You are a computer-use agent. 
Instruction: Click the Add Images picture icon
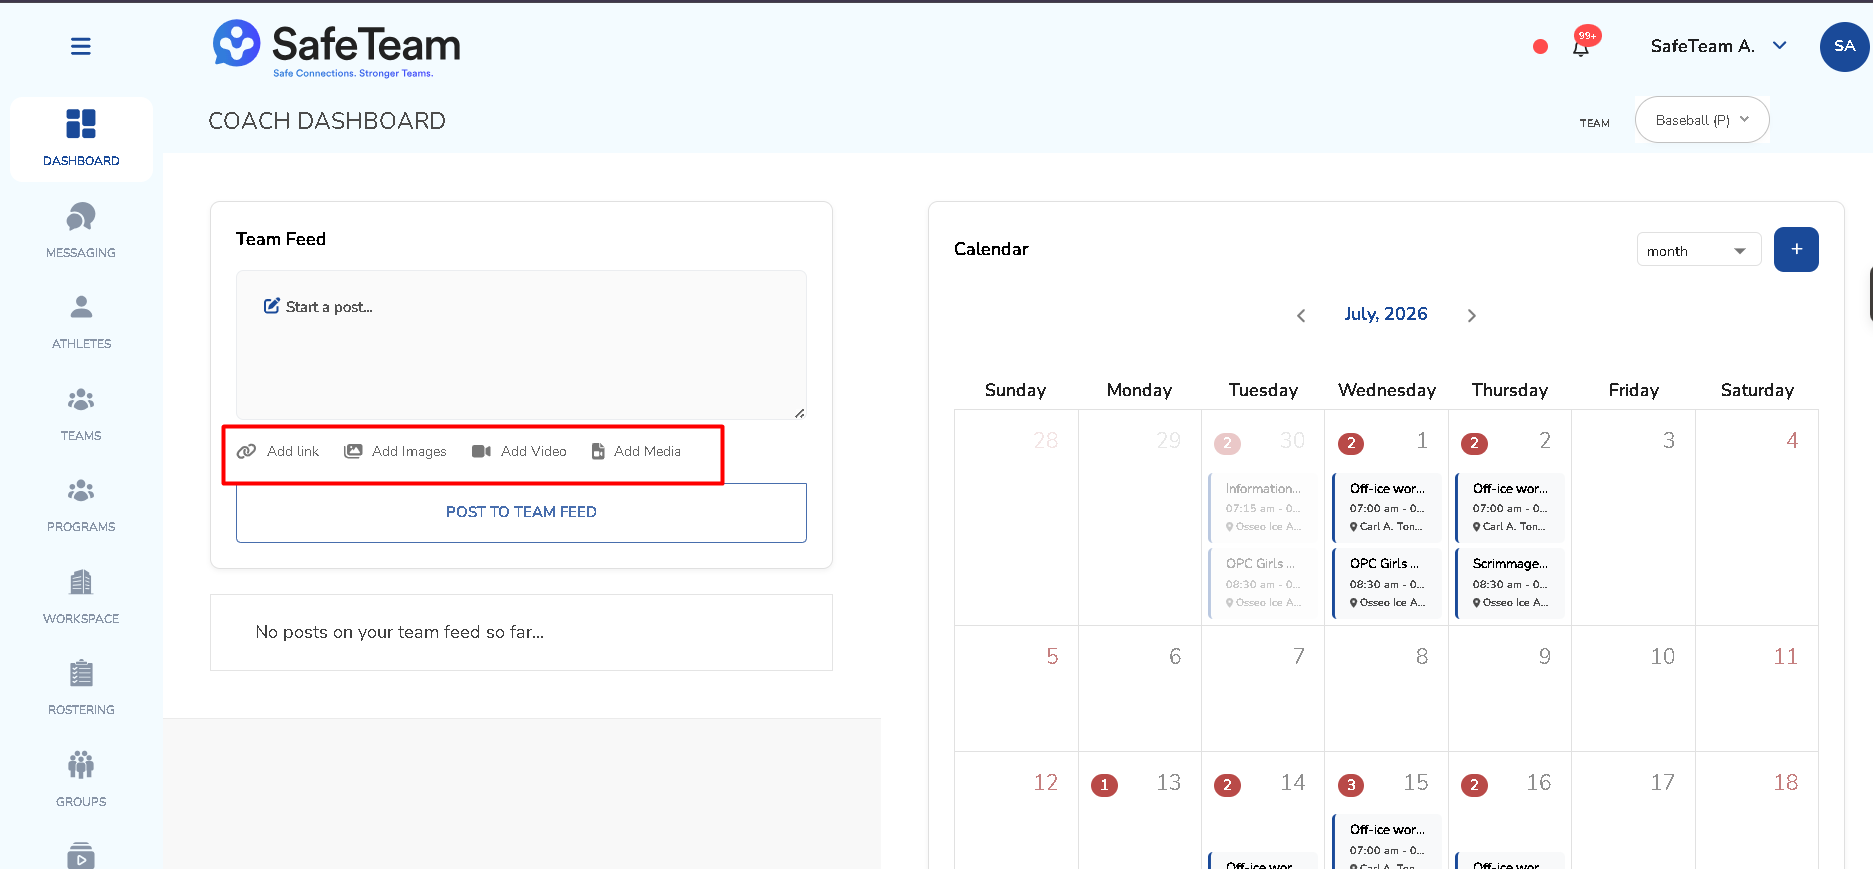pos(353,451)
